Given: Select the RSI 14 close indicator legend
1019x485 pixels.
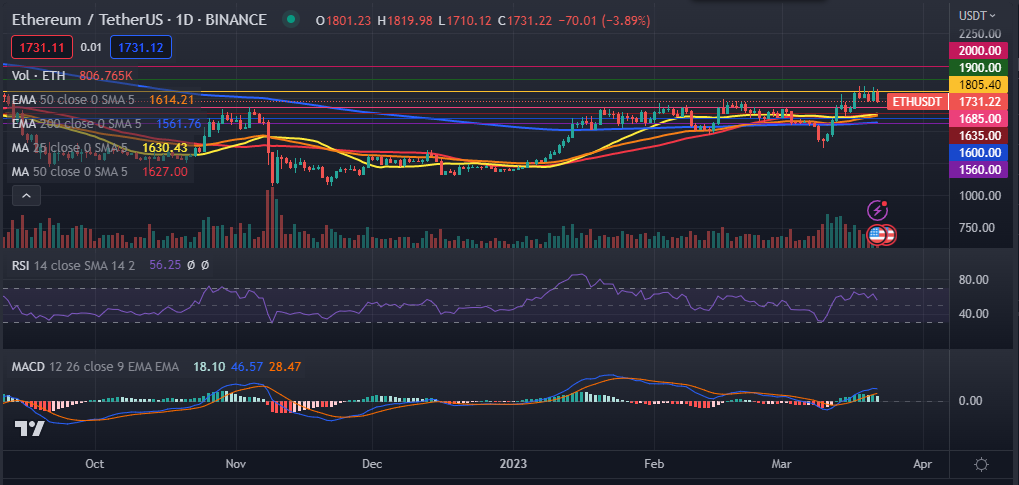Looking at the screenshot, I should pyautogui.click(x=73, y=265).
